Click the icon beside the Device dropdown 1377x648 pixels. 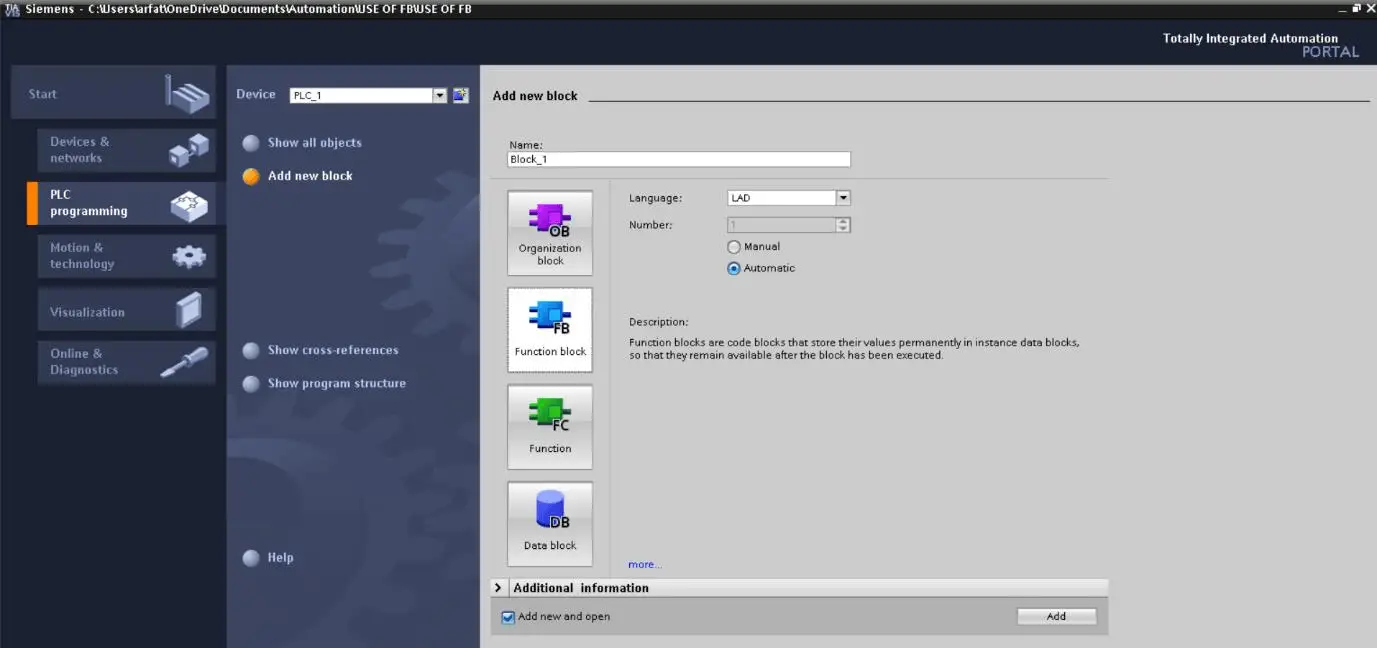460,95
